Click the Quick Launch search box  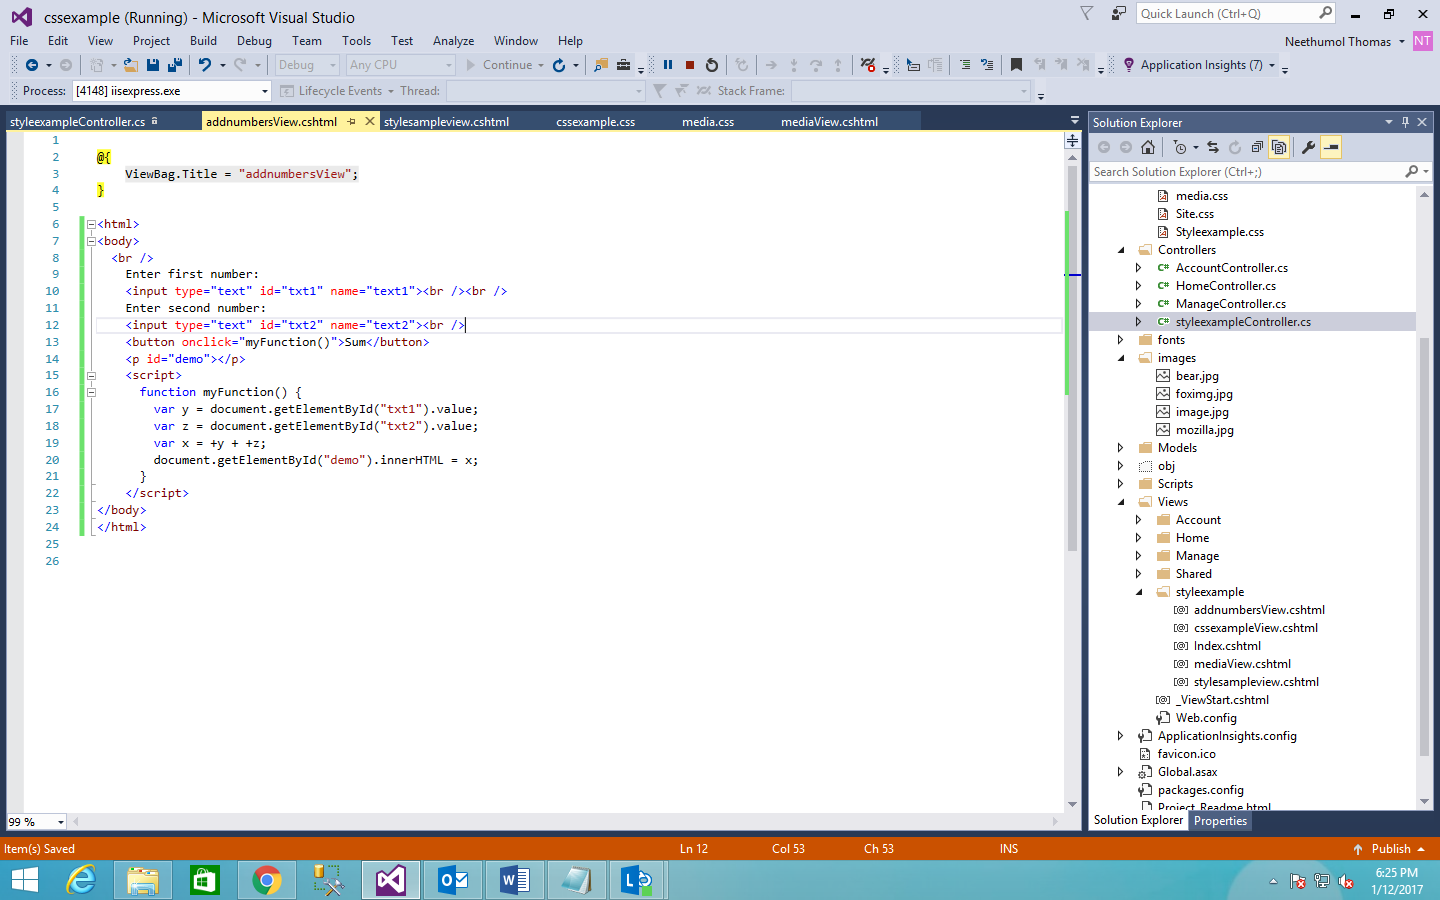pos(1237,13)
